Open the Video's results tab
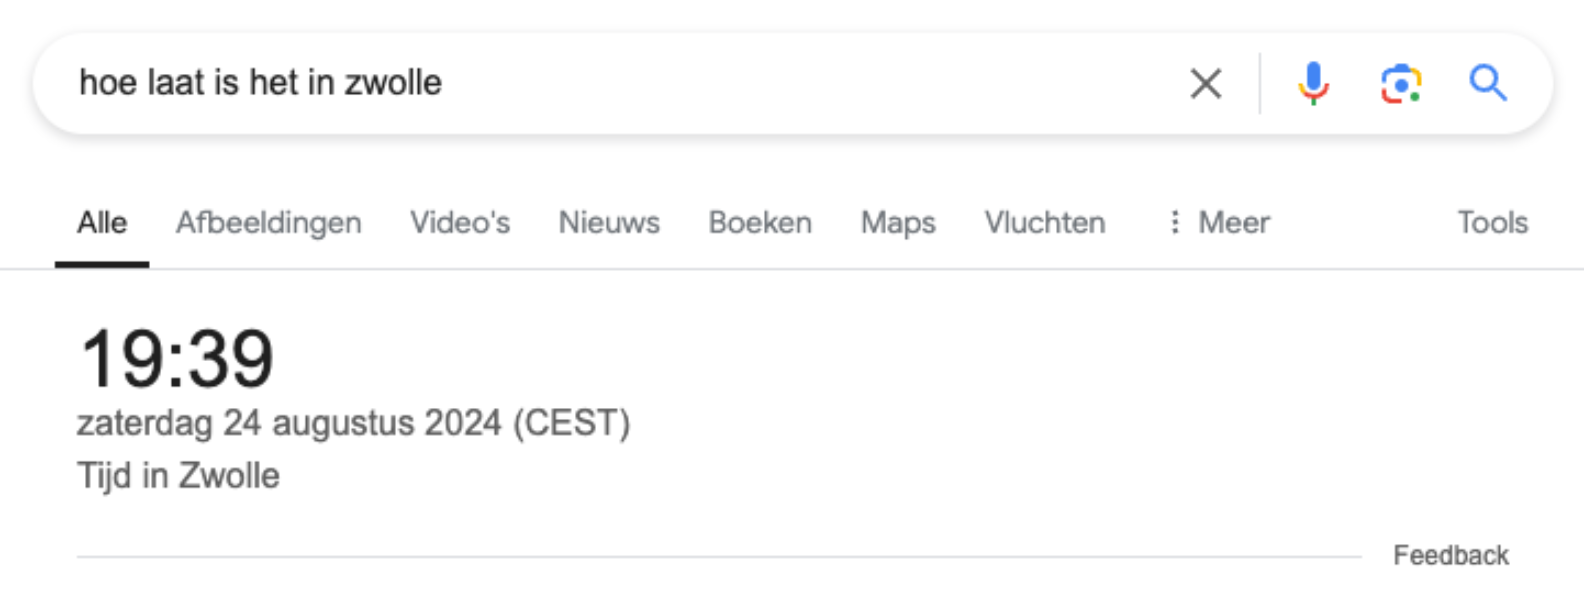This screenshot has height=591, width=1584. [x=460, y=222]
